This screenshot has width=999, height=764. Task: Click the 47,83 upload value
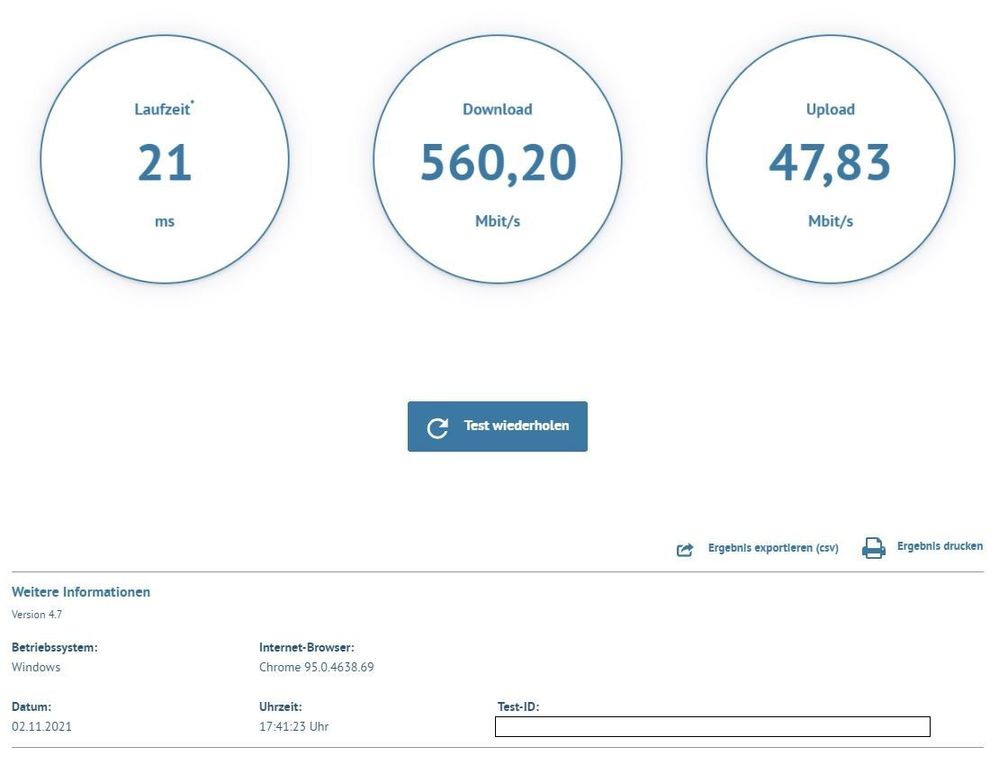point(830,164)
